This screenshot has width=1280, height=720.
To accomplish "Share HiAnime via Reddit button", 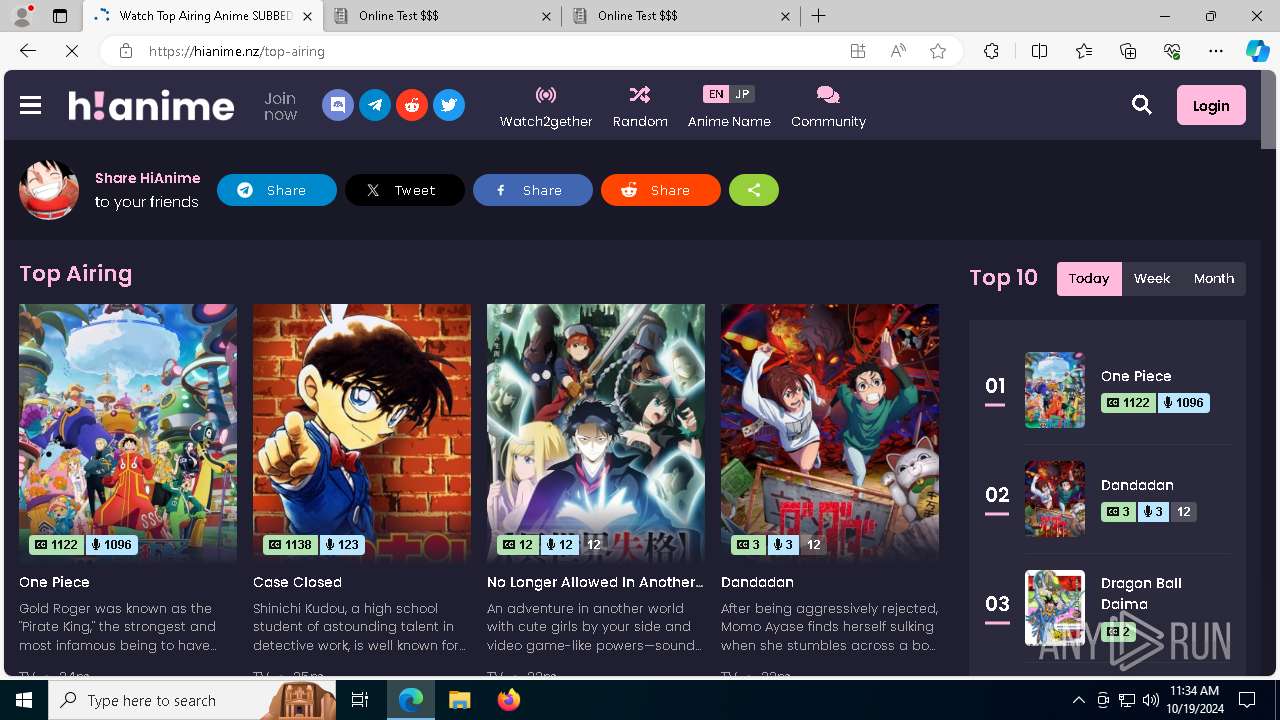I will click(x=661, y=190).
